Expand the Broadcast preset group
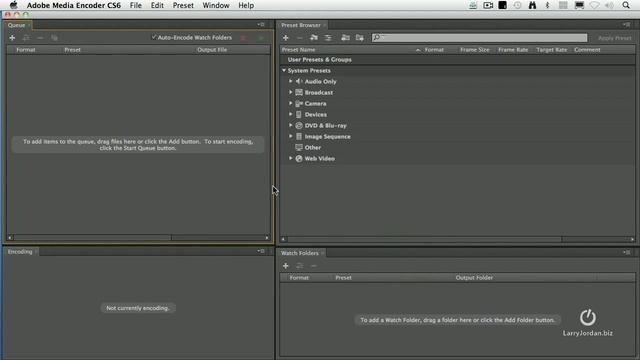The image size is (640, 360). coord(291,92)
